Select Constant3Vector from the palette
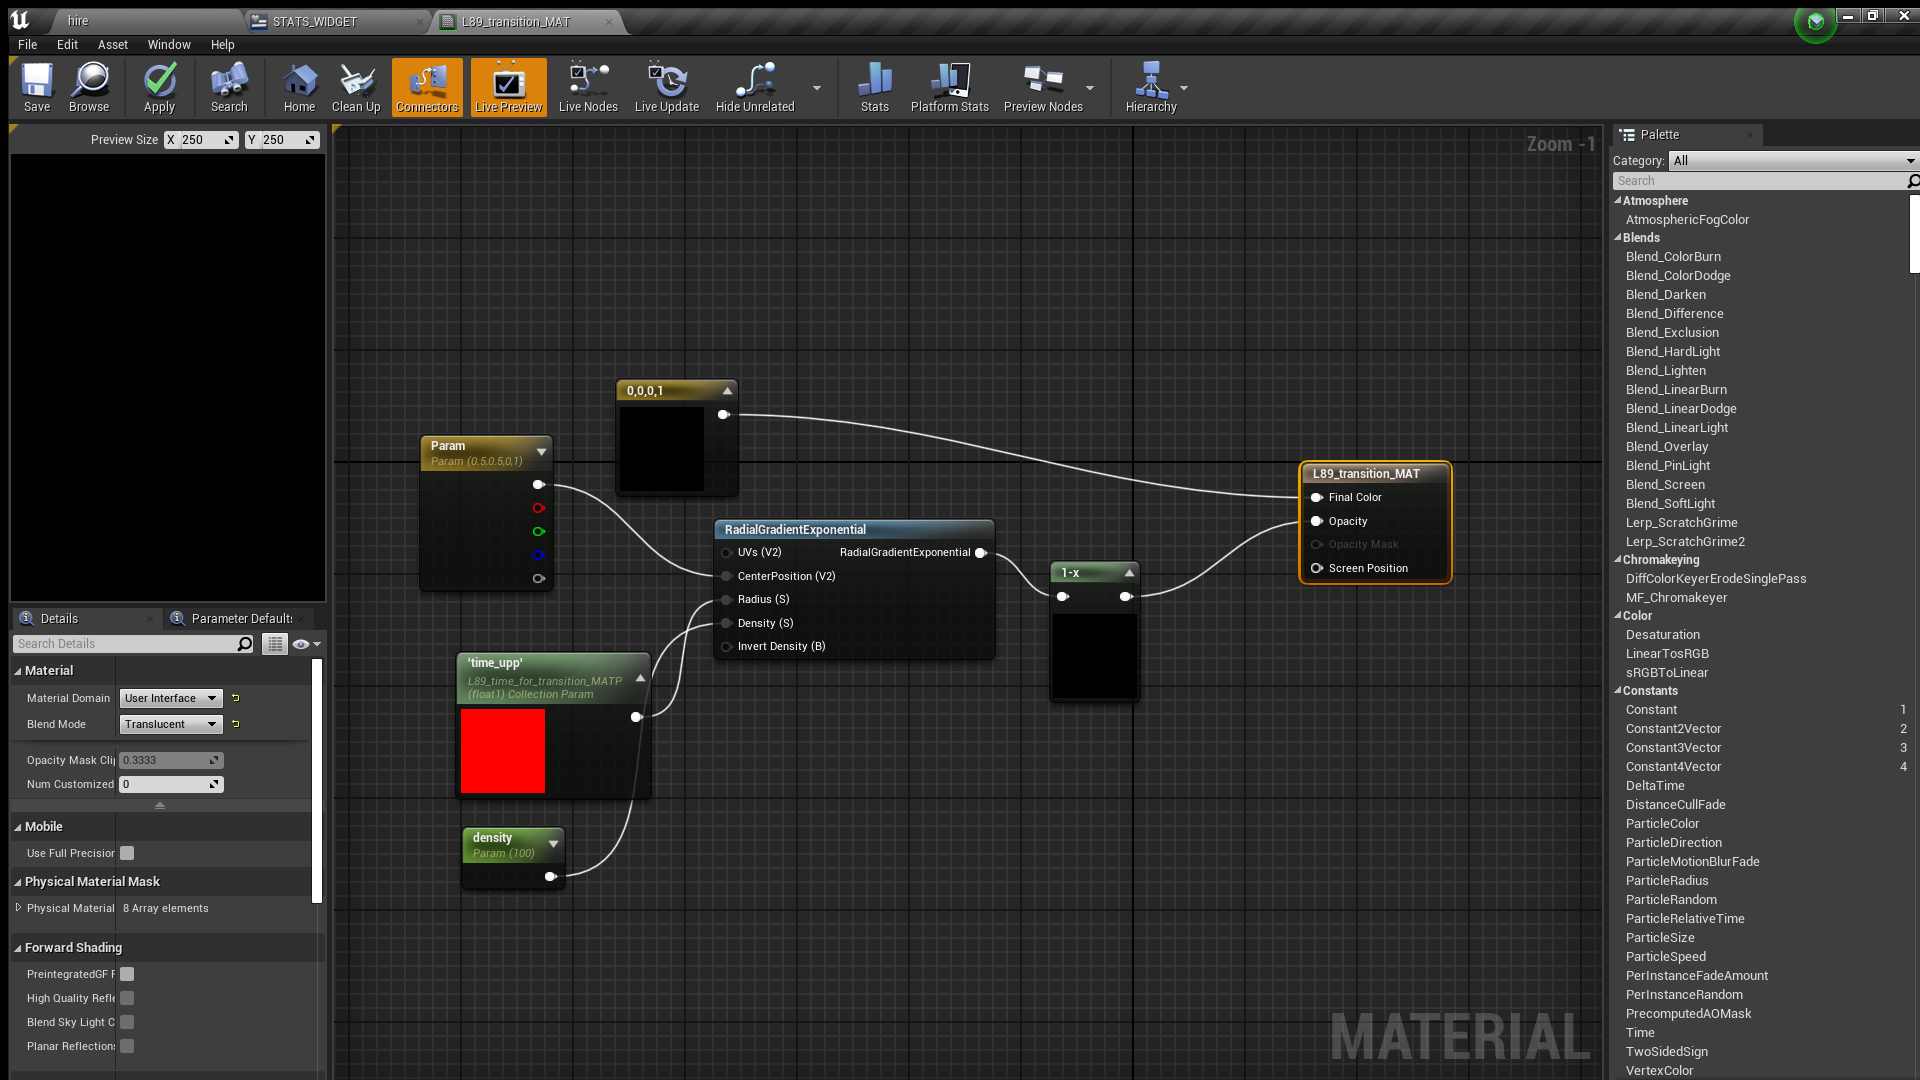 (1673, 748)
